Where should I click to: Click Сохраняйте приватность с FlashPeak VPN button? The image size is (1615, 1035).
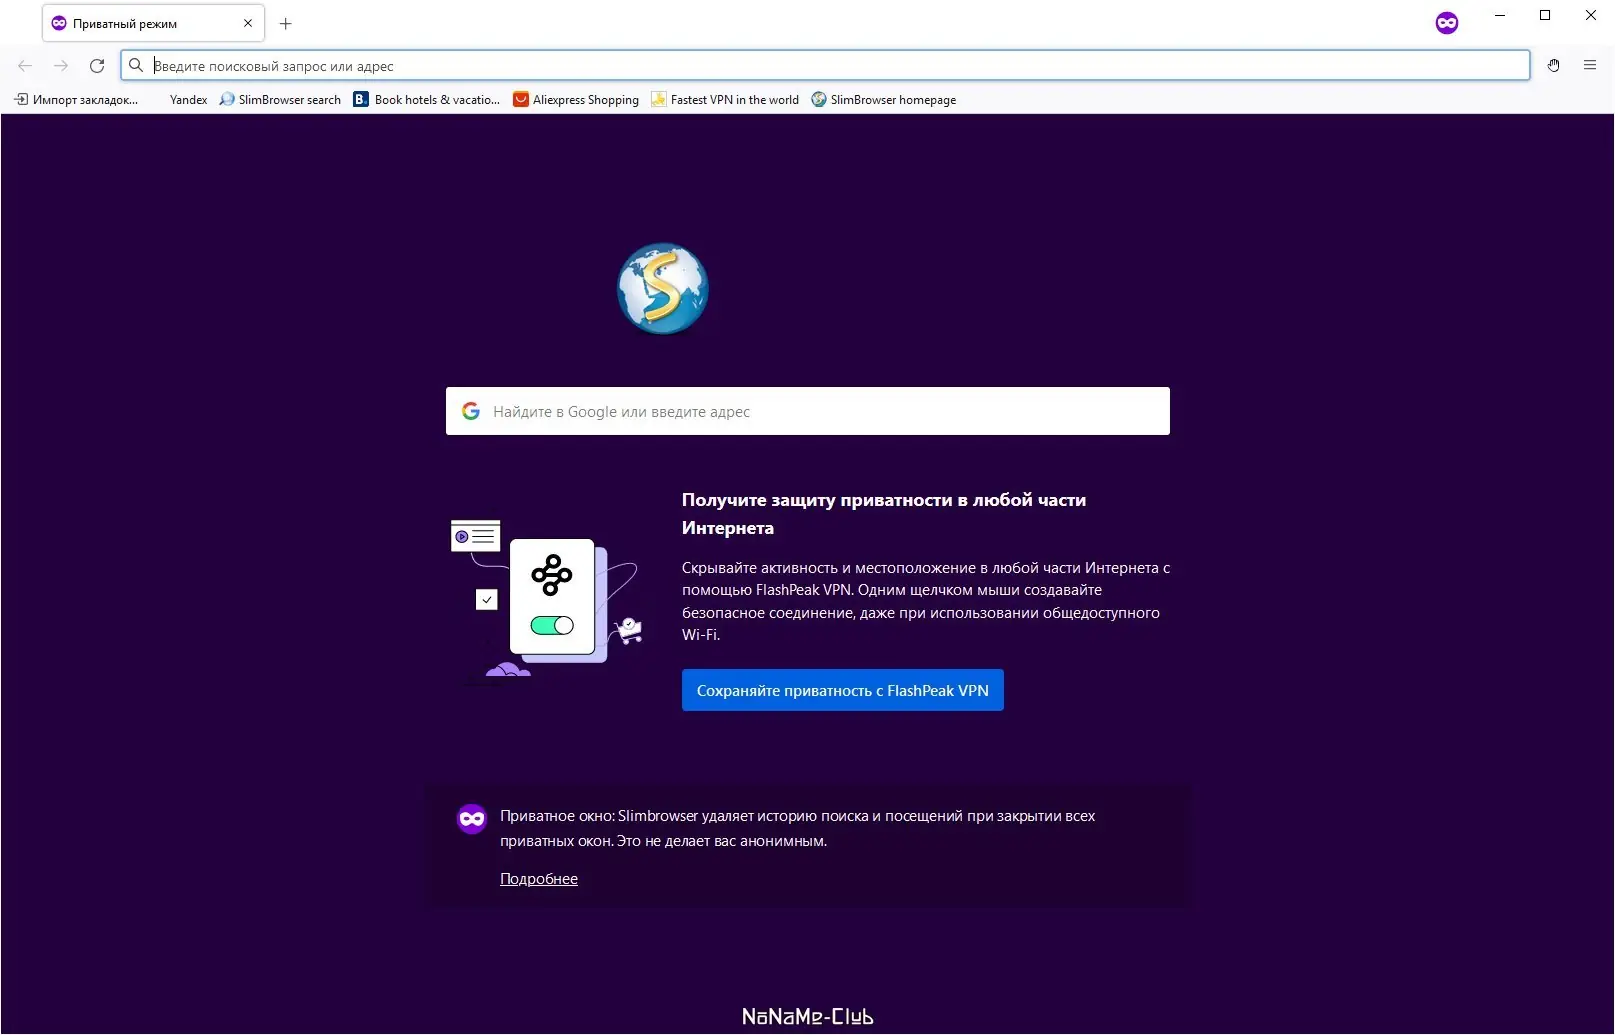[x=843, y=690]
